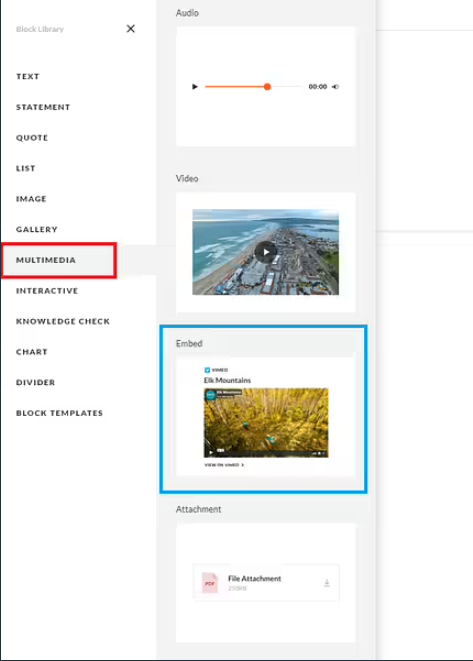The height and width of the screenshot is (661, 473).
Task: Click the PDF file icon in Attachment
Action: 210,583
